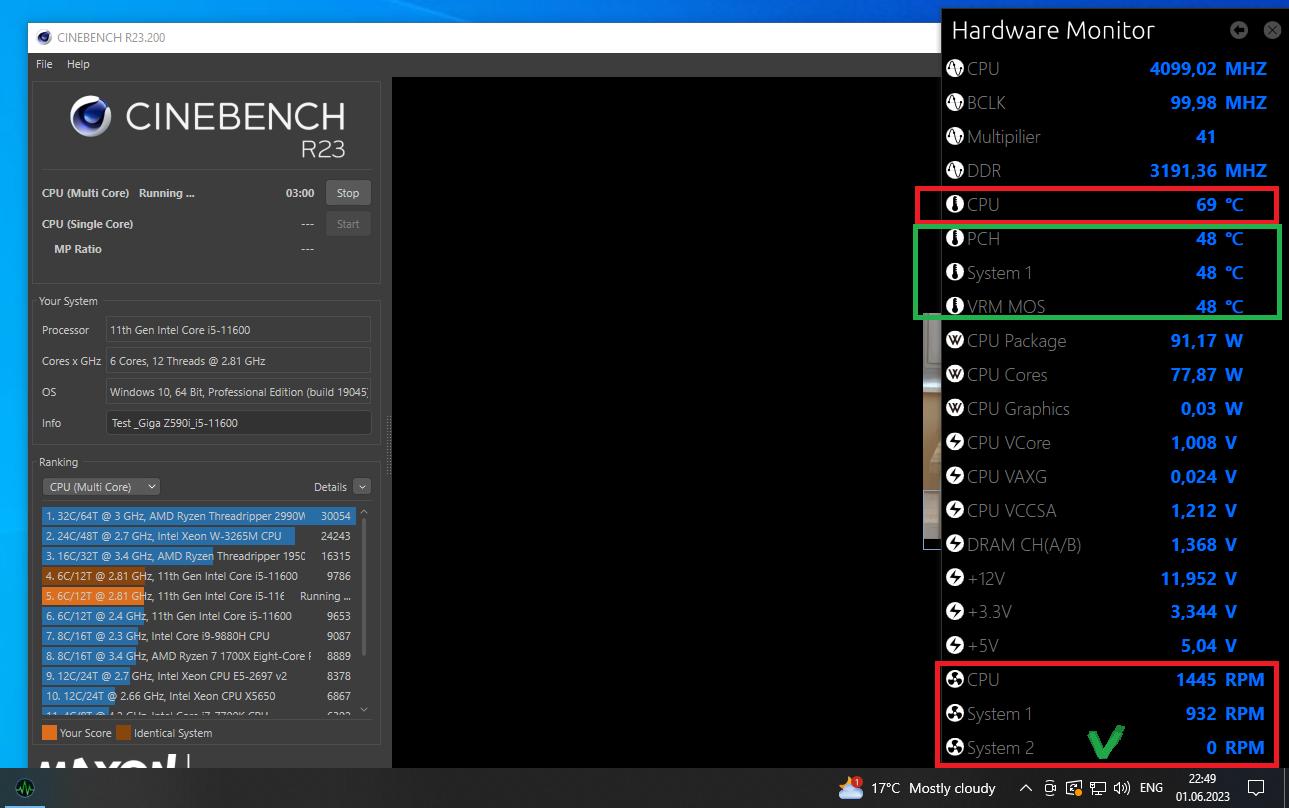The width and height of the screenshot is (1289, 808).
Task: Click the CPU Cores wattage icon
Action: 955,375
